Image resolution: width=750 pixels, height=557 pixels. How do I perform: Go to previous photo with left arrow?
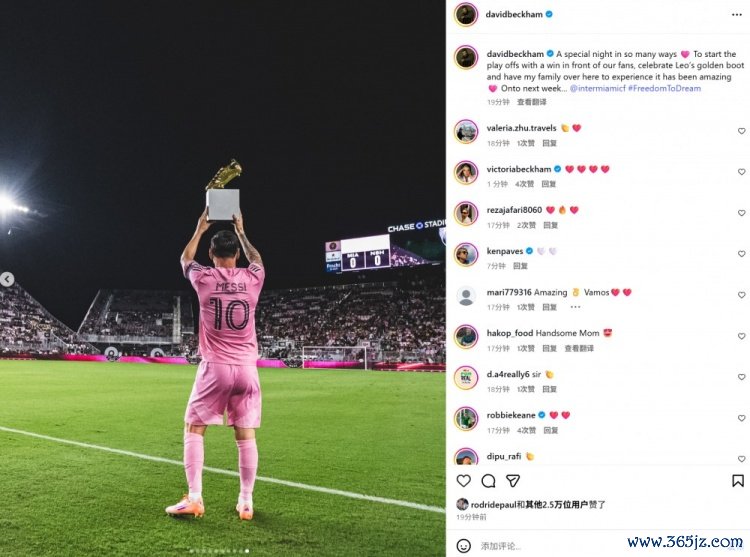pyautogui.click(x=7, y=279)
